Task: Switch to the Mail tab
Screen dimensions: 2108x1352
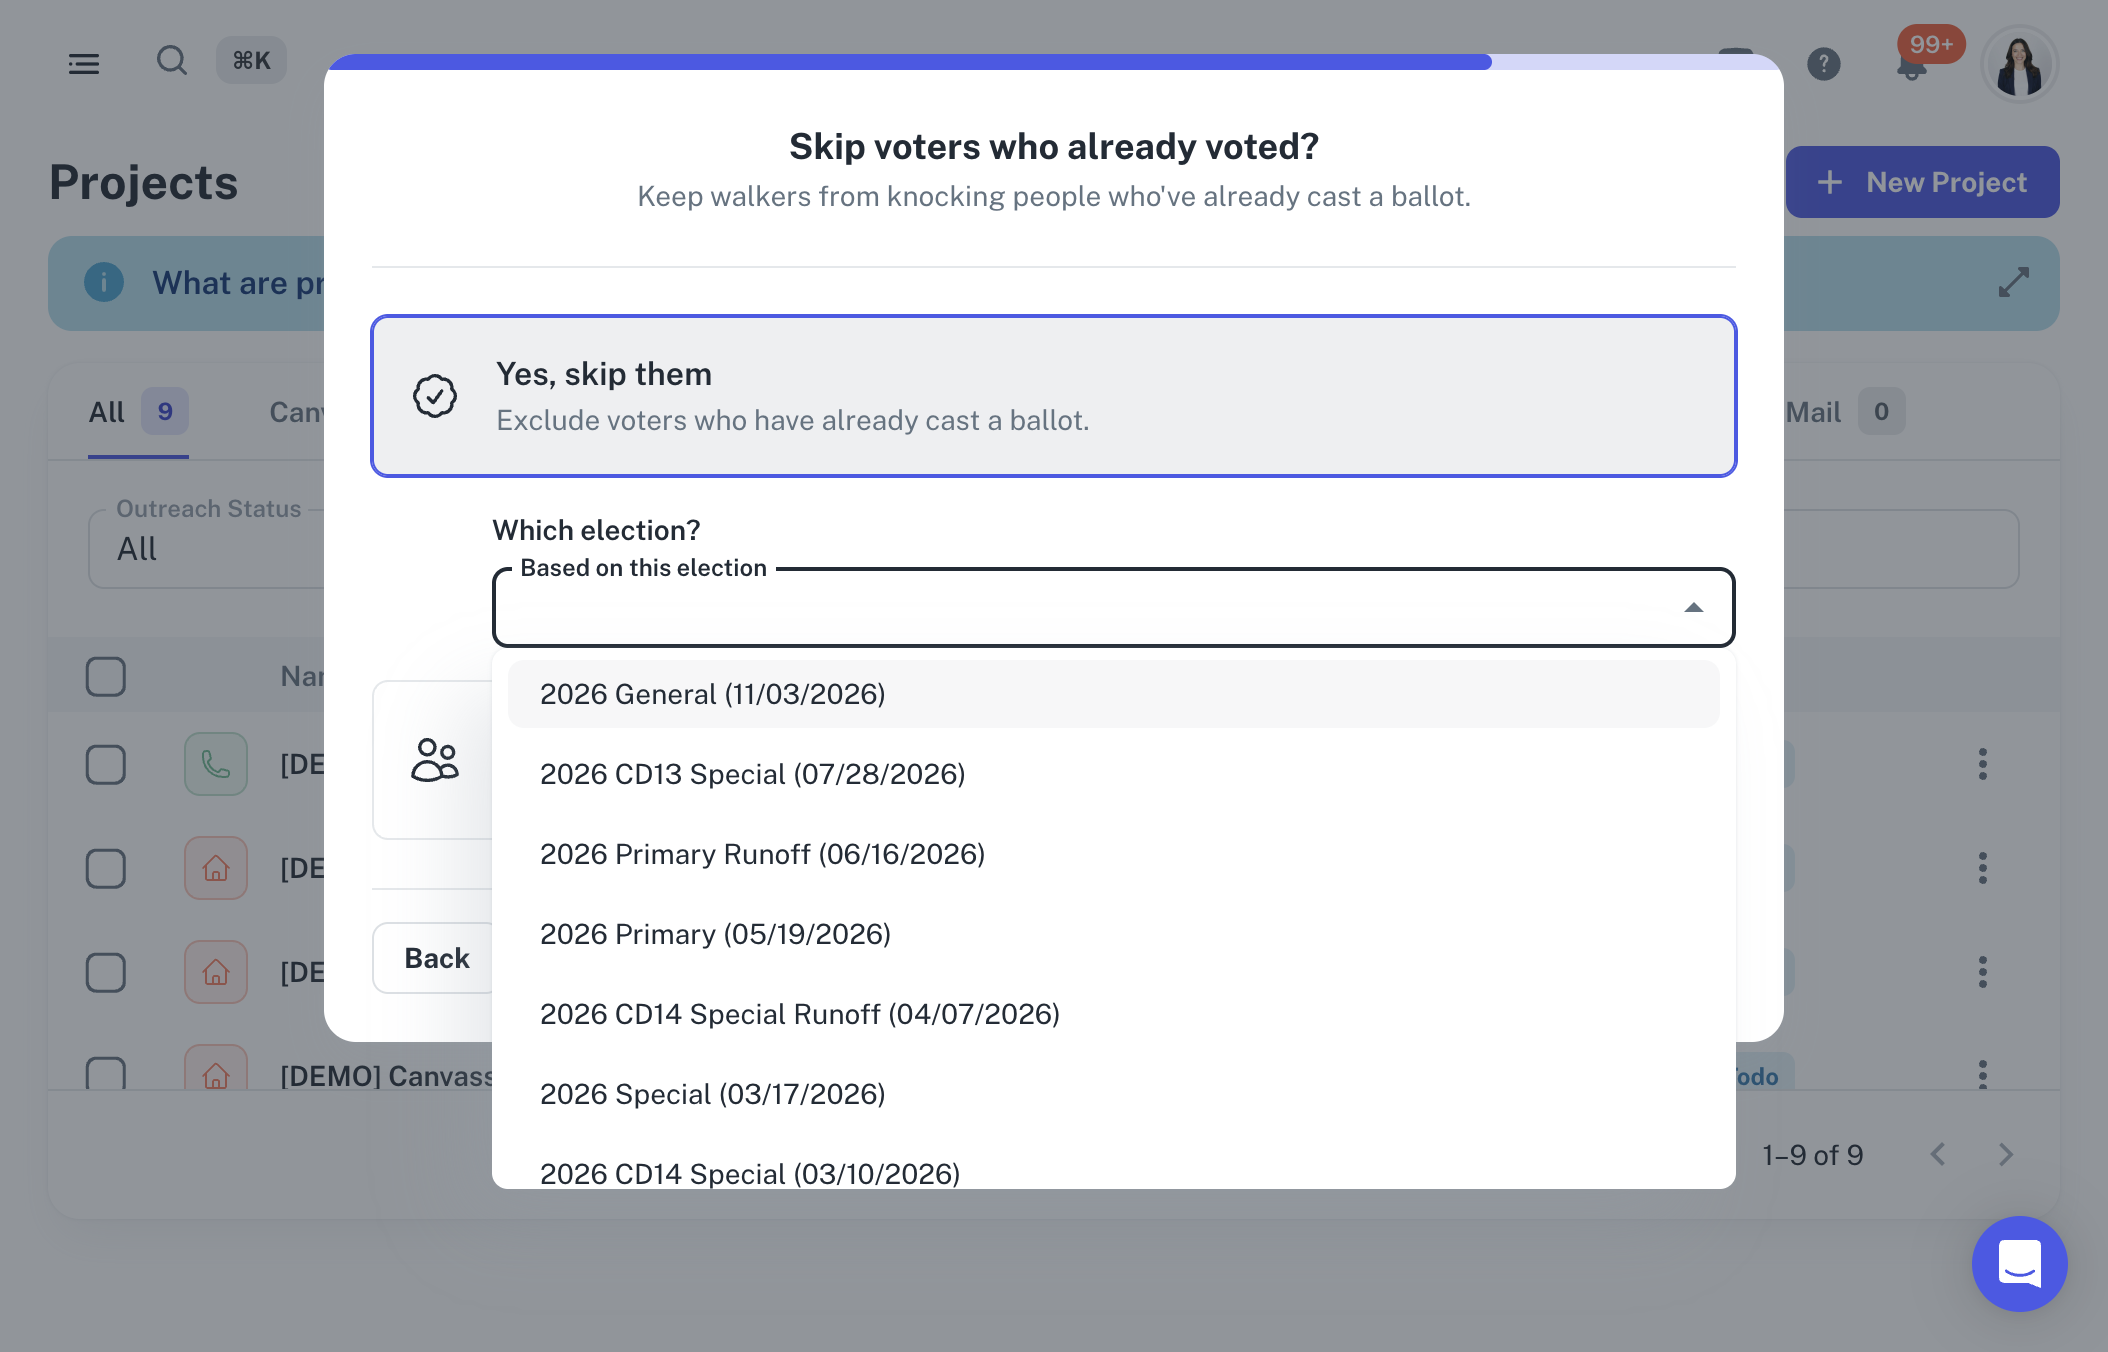Action: coord(1845,412)
